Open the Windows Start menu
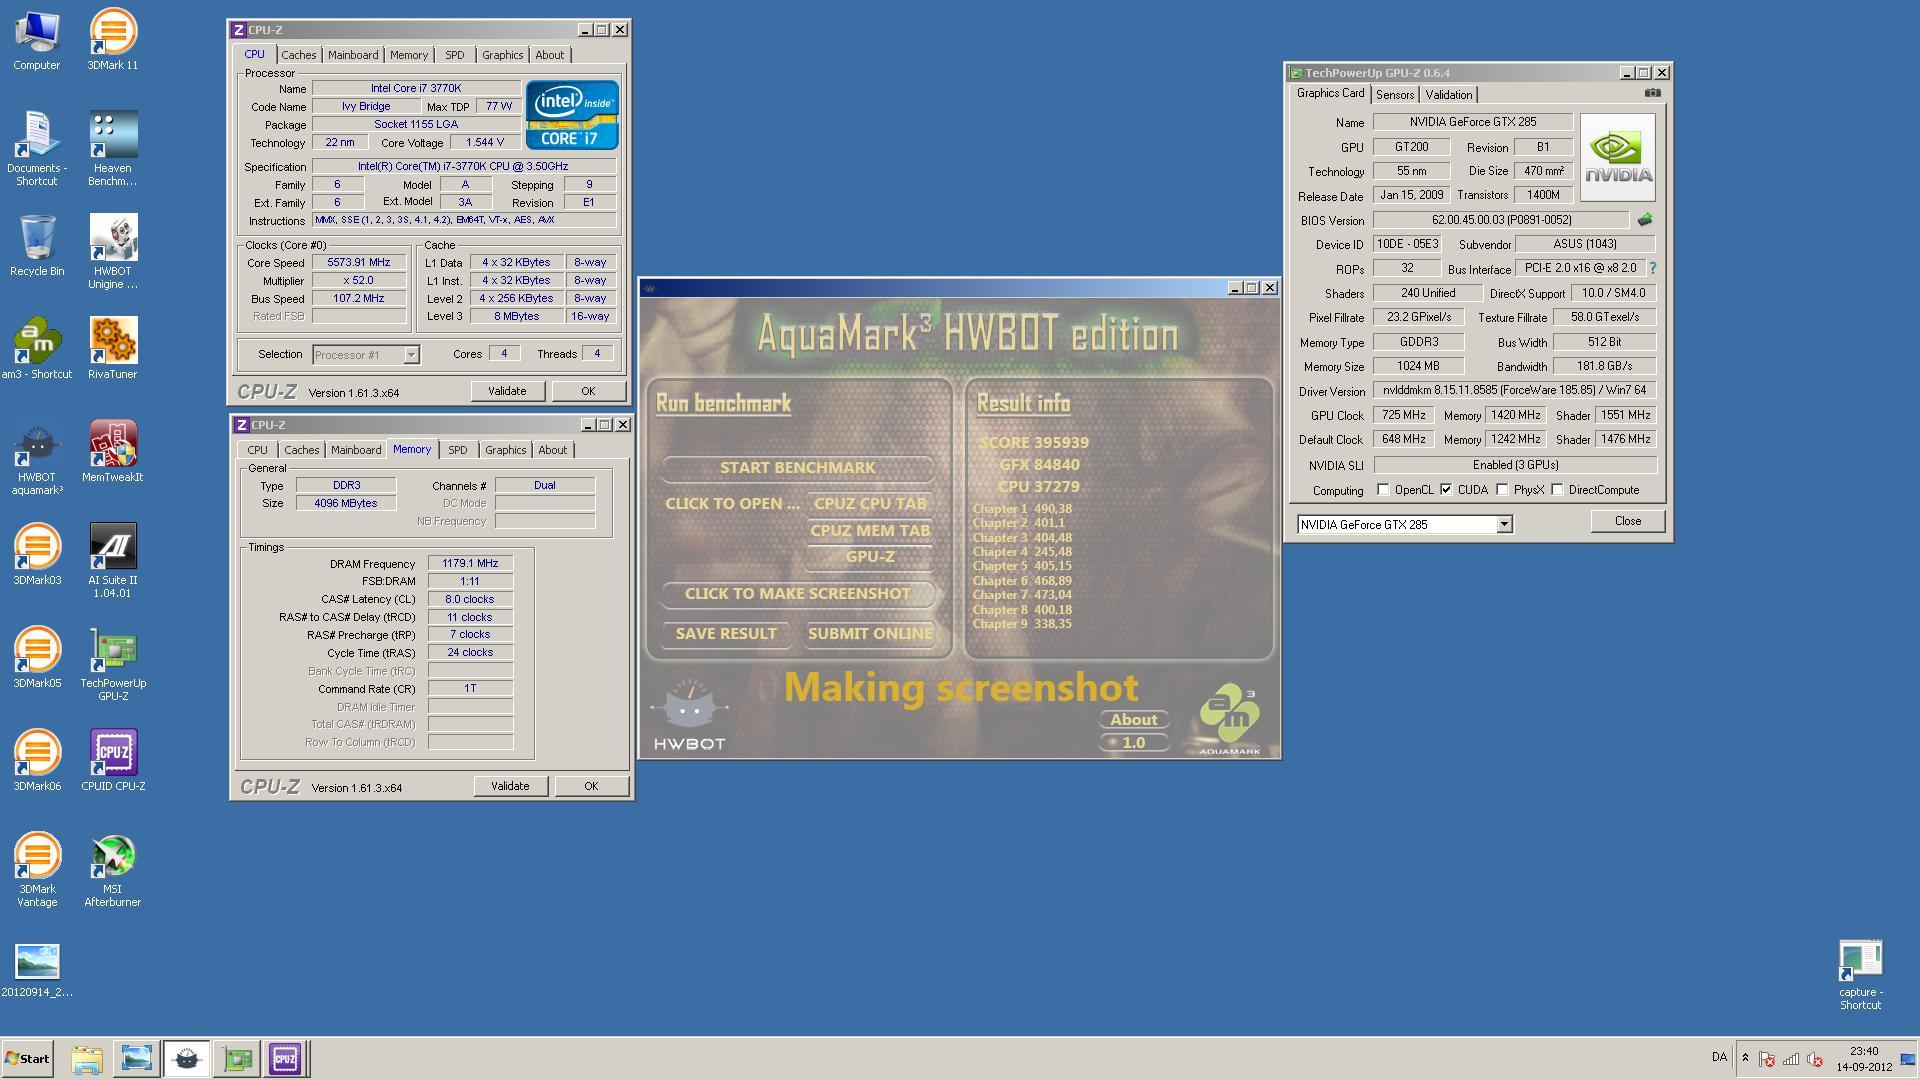1920x1080 pixels. point(27,1059)
